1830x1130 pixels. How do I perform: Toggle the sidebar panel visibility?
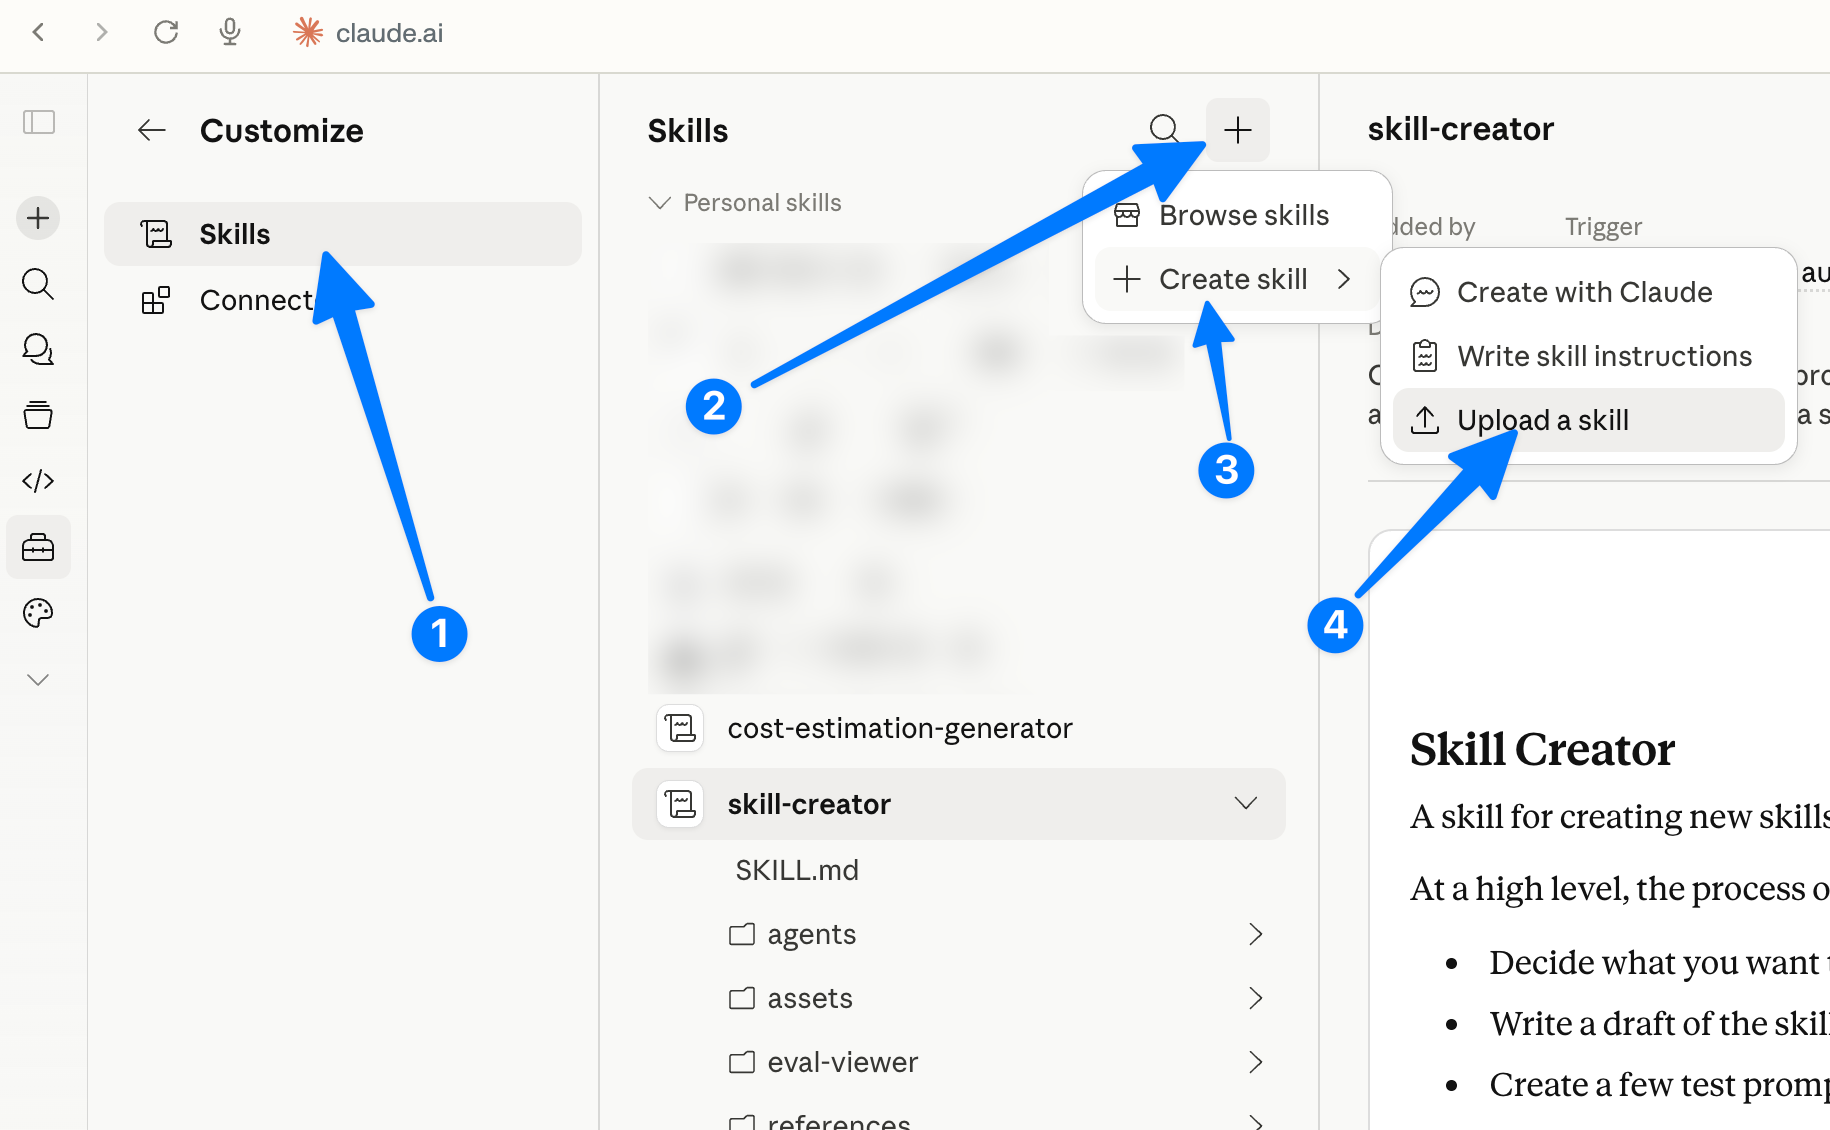(38, 122)
